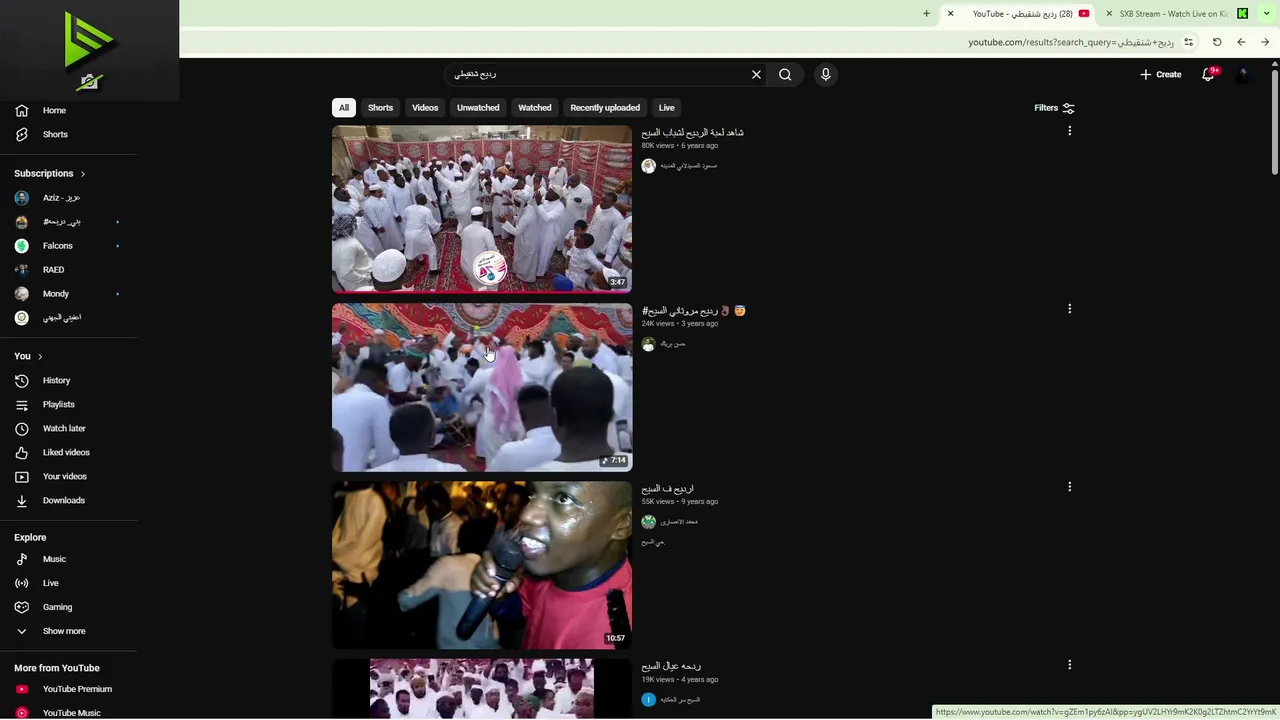Click the magnifier search button
This screenshot has width=1280, height=720.
point(785,74)
